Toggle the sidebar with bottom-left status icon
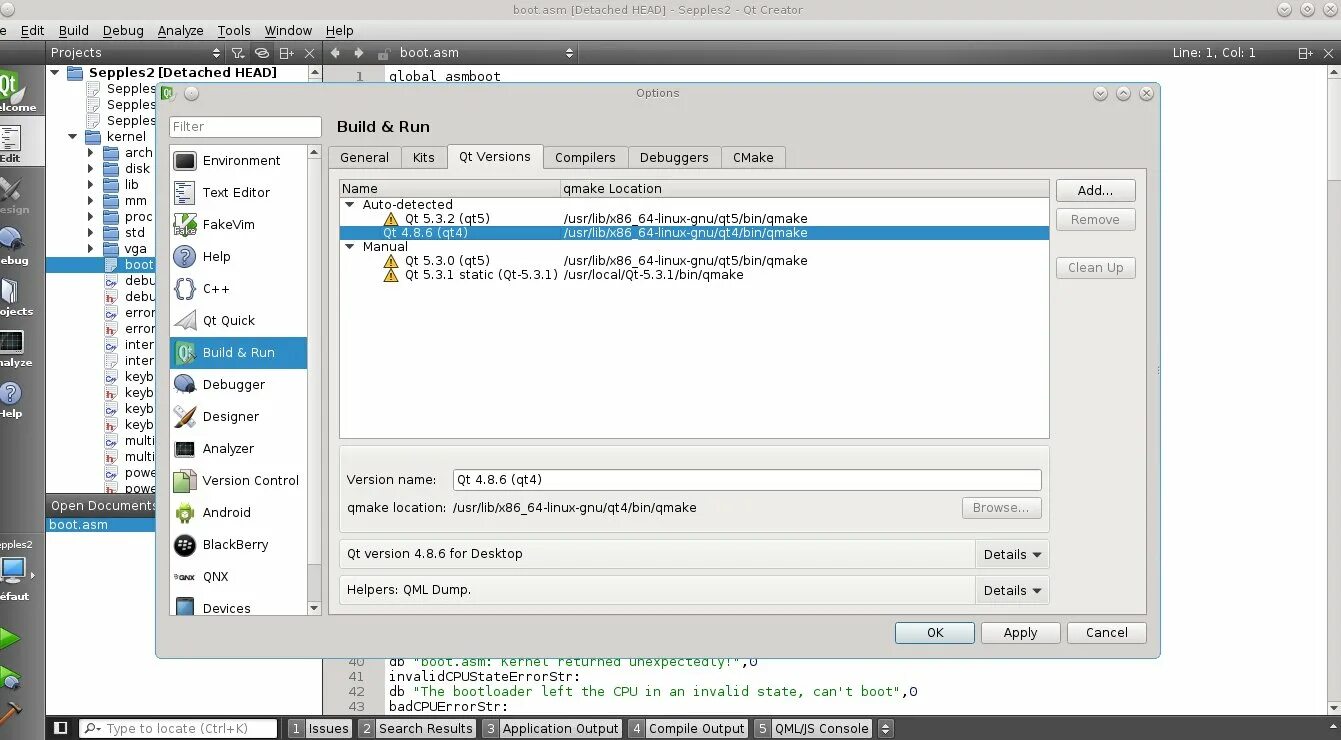This screenshot has width=1341, height=740. pyautogui.click(x=60, y=728)
